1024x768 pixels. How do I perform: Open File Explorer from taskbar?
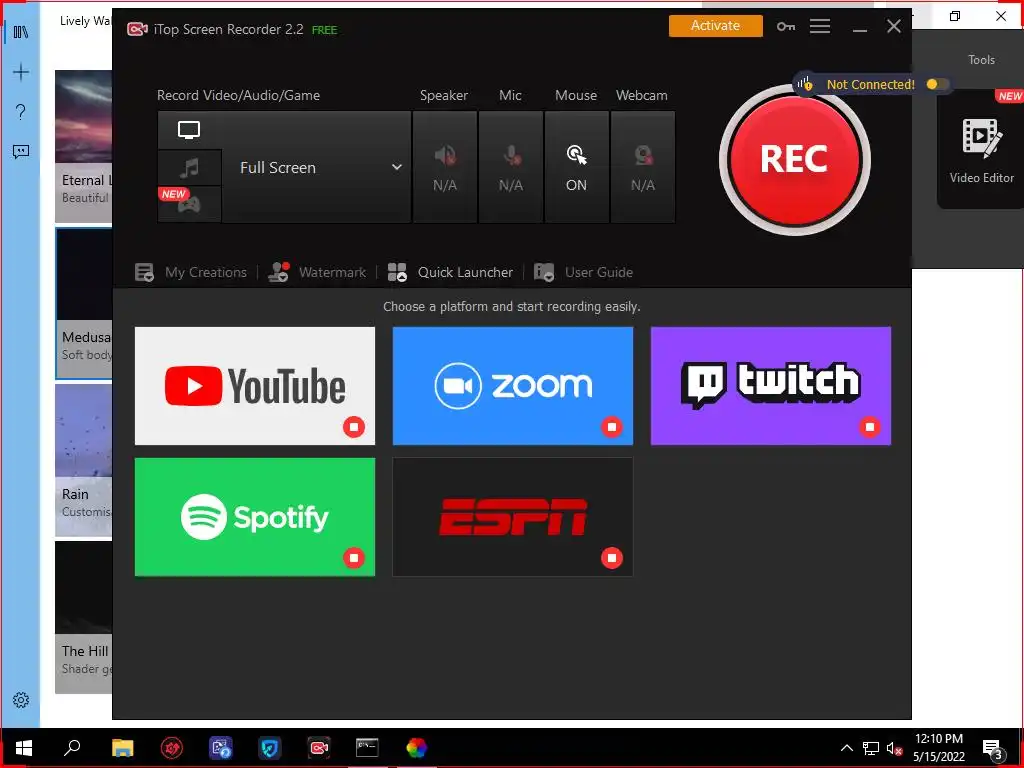click(122, 748)
